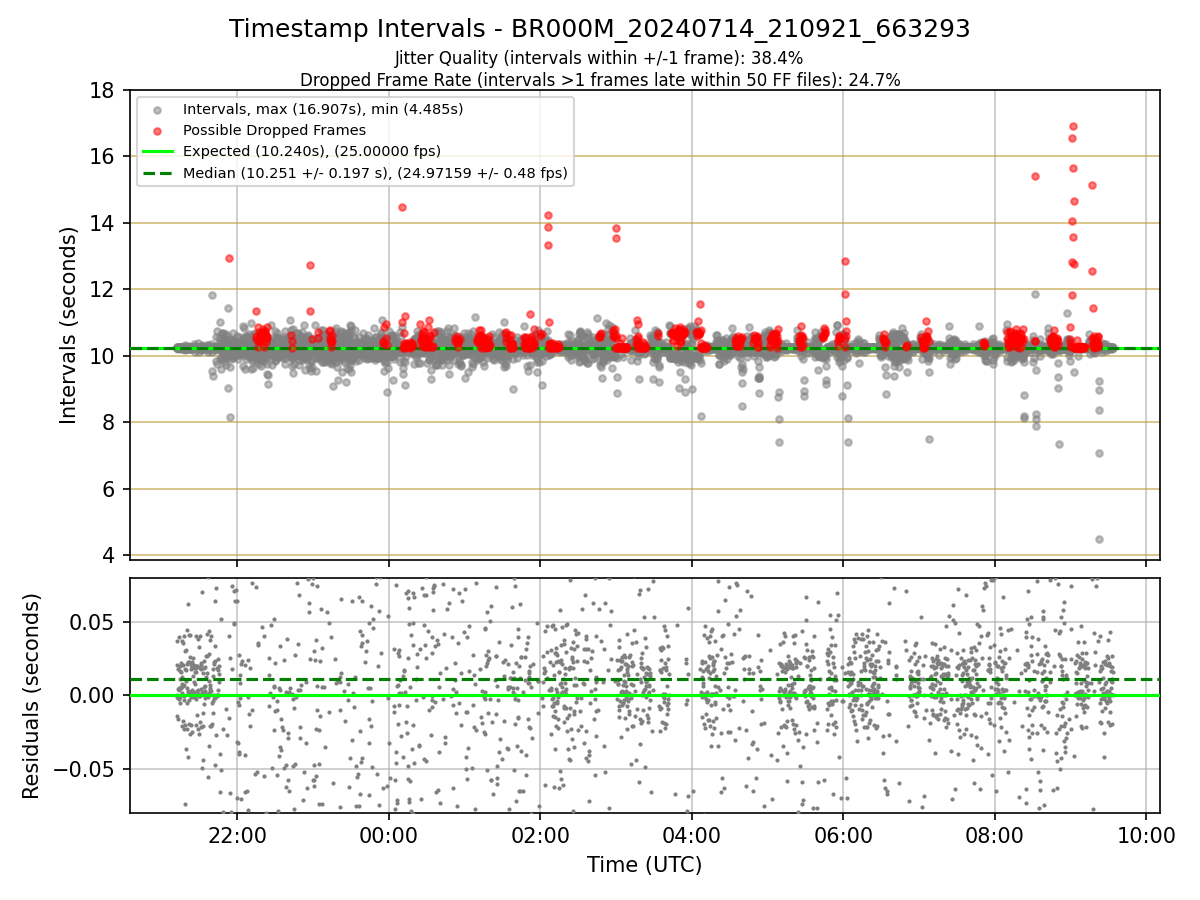The width and height of the screenshot is (1200, 900).
Task: Click legend entry 'Expected (10.240s), (25.00000 fps)'
Action: click(x=312, y=151)
